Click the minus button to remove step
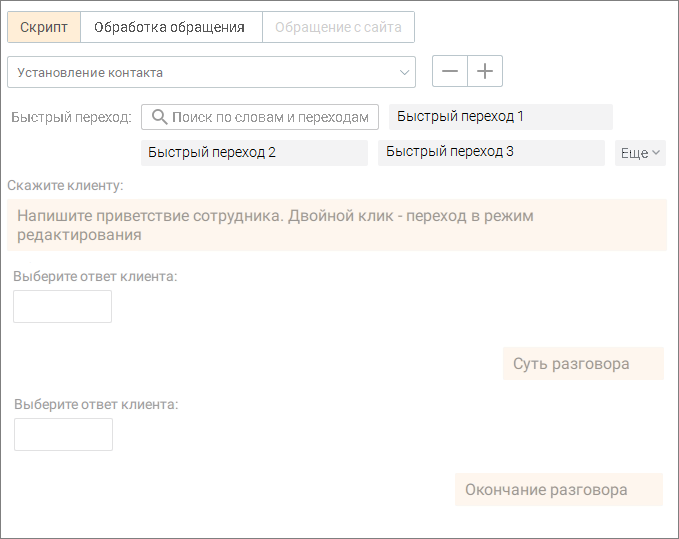Viewport: 679px width, 539px height. tap(449, 71)
